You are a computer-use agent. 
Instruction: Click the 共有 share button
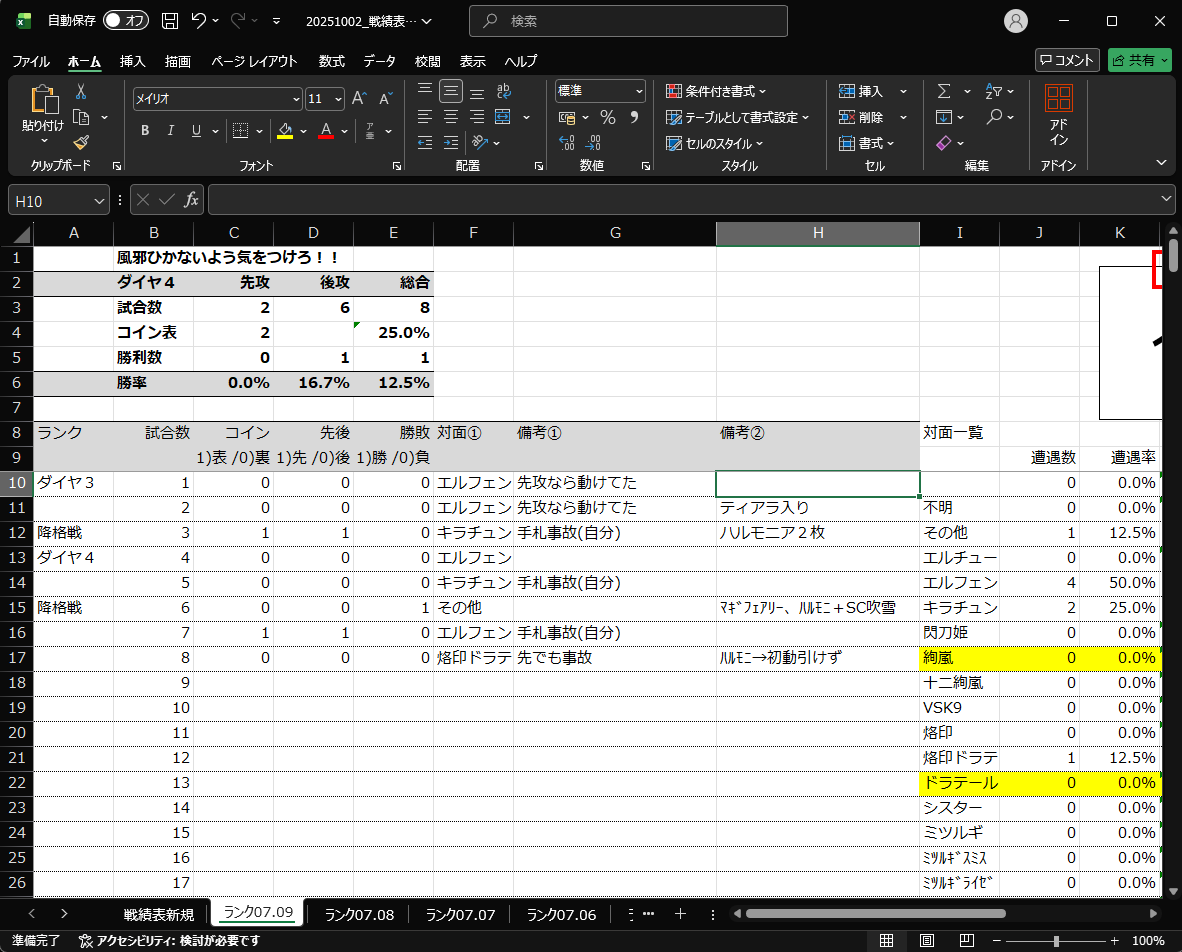coord(1139,60)
